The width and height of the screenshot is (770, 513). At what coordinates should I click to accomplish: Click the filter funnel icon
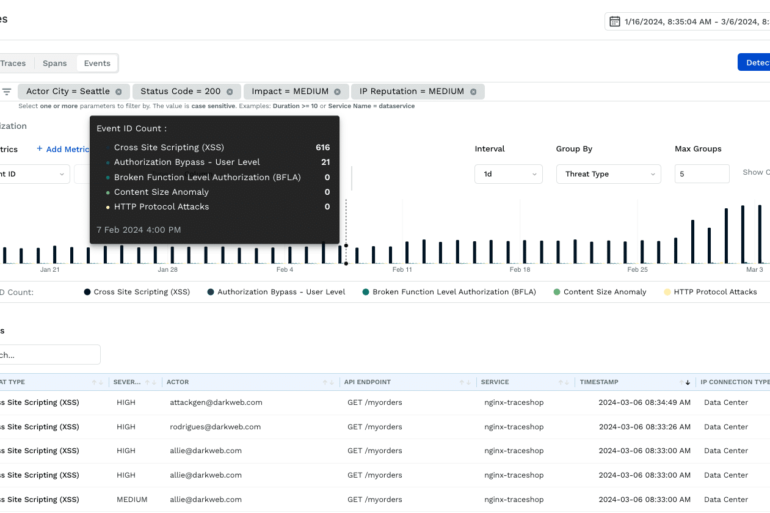(x=6, y=92)
